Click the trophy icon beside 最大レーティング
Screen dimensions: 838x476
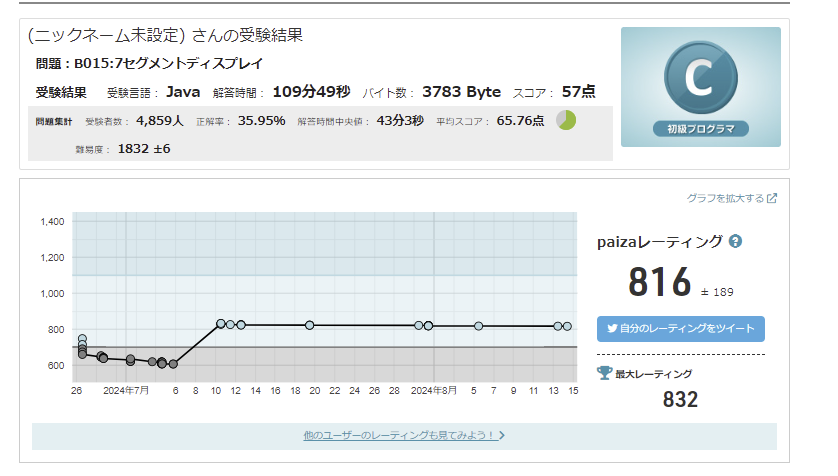604,373
